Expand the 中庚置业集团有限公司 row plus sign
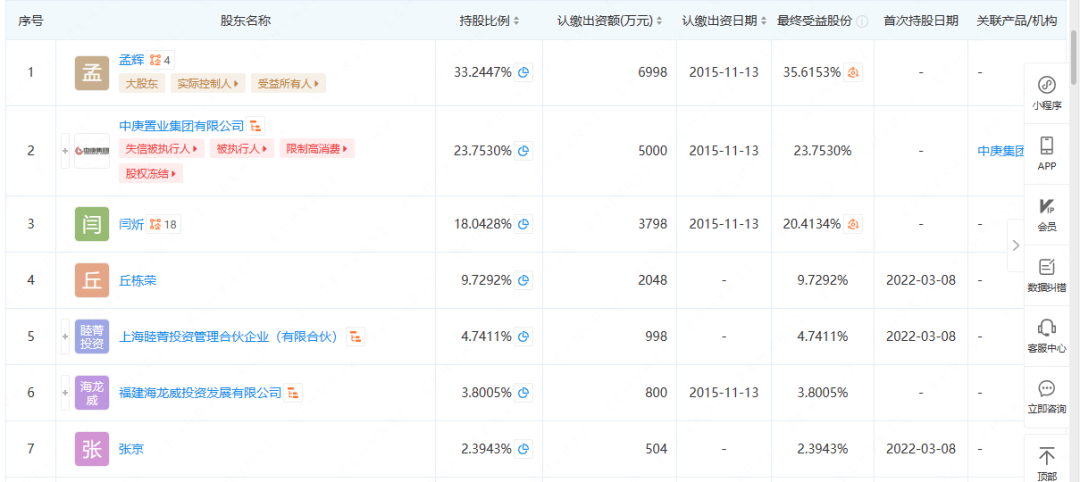This screenshot has height=482, width=1080. pos(66,151)
